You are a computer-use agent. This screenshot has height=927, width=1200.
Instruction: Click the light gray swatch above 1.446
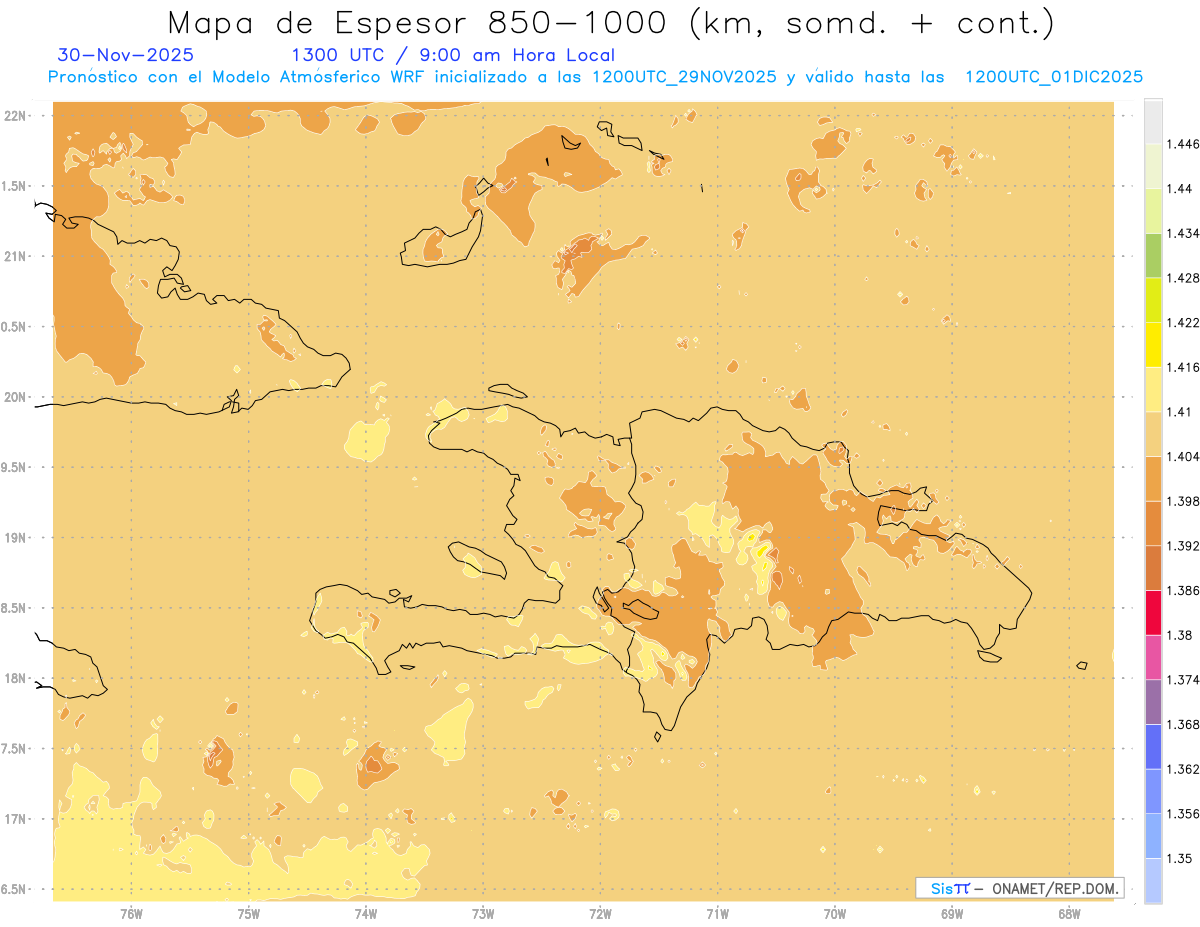[1153, 121]
